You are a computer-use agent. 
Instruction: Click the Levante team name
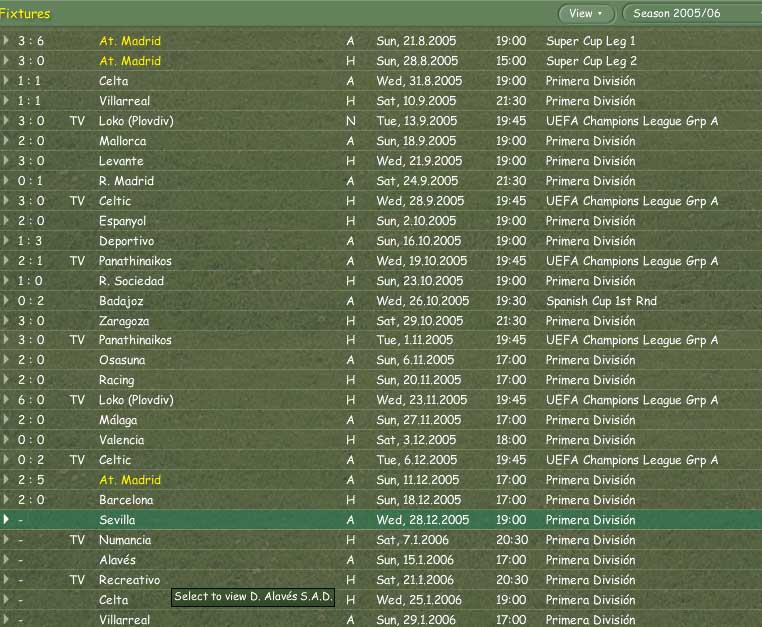[x=121, y=161]
